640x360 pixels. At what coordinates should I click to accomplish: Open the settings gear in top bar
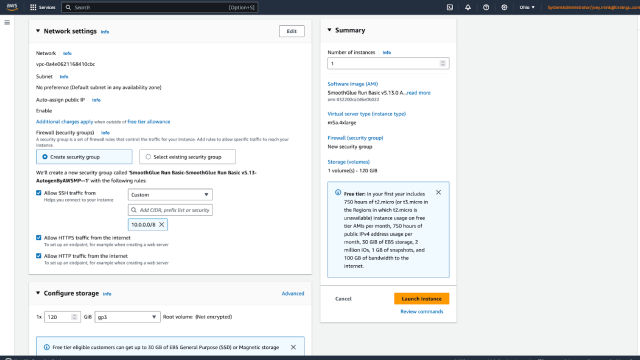504,7
